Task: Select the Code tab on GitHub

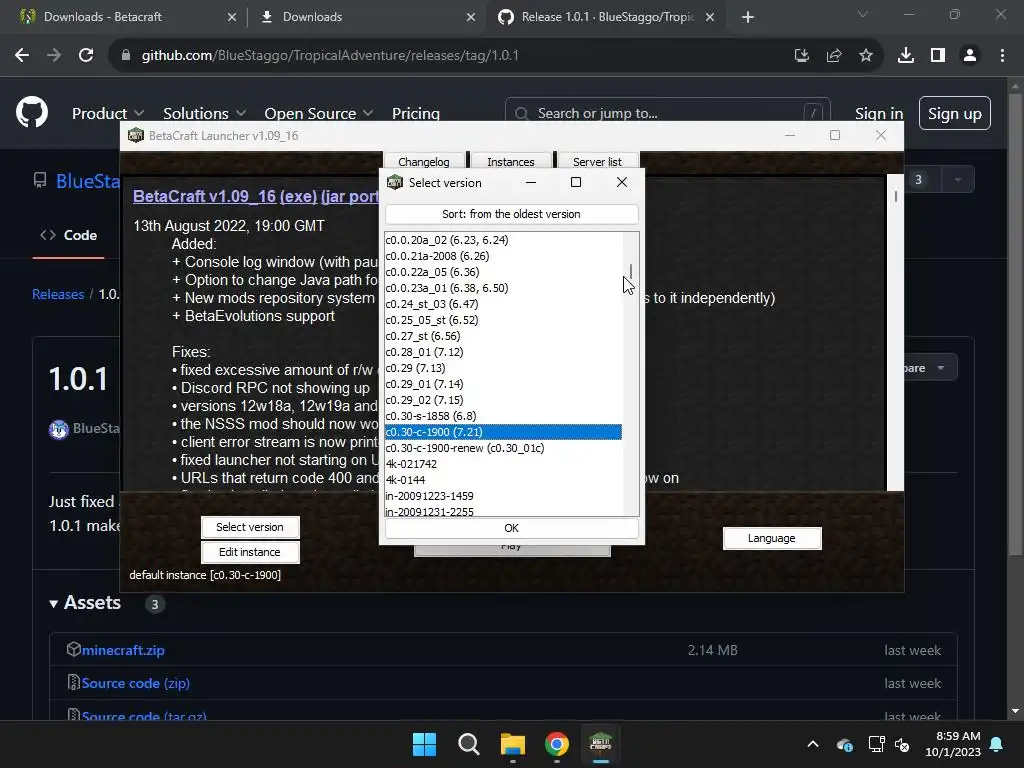Action: pyautogui.click(x=69, y=235)
